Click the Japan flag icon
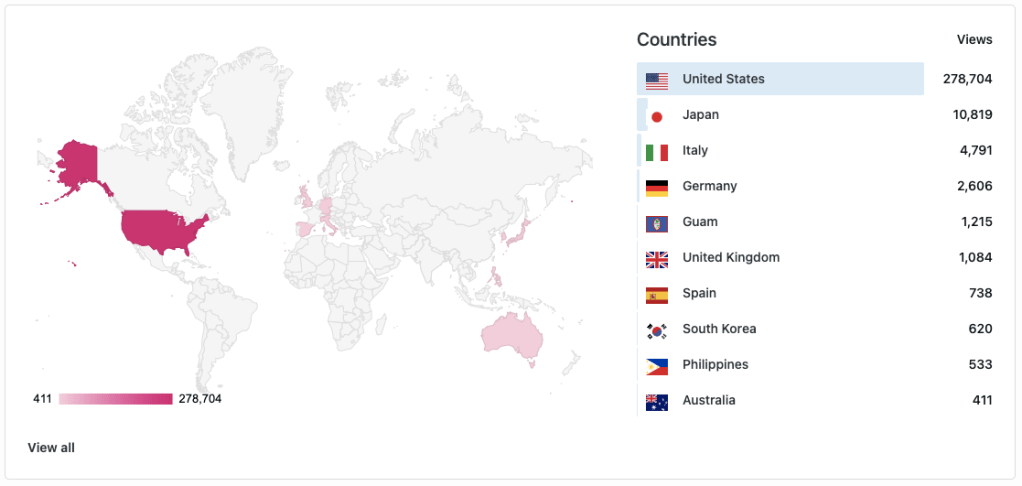Viewport: 1022px width, 486px height. pyautogui.click(x=657, y=116)
